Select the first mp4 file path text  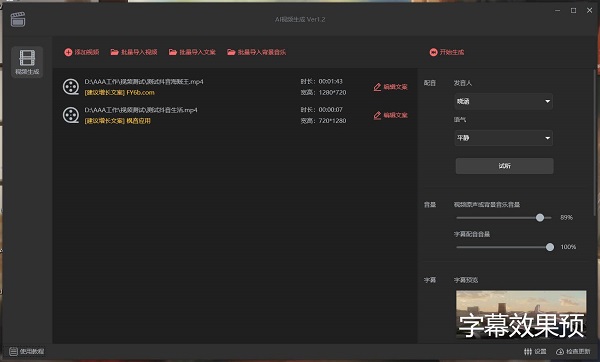144,82
